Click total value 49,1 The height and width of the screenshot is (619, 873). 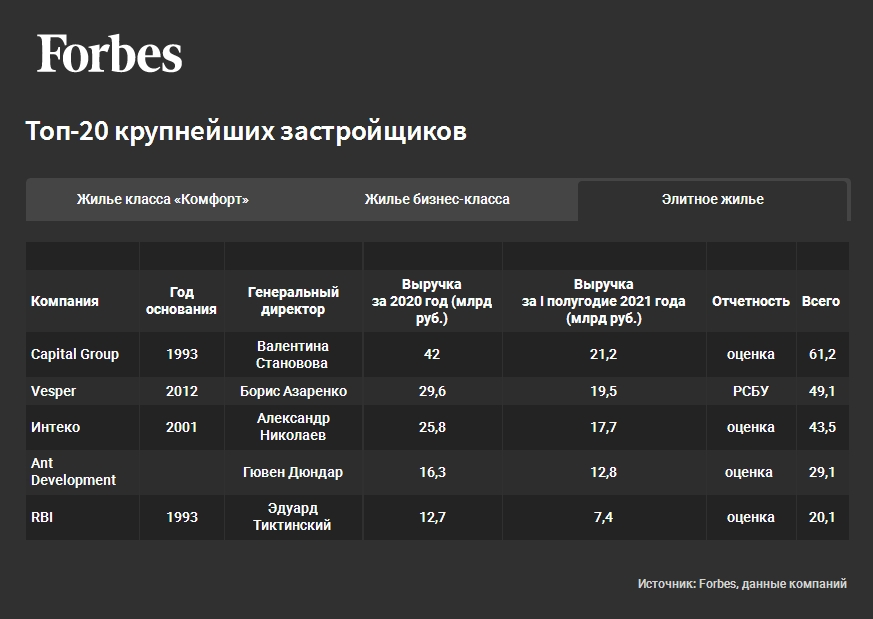click(x=822, y=391)
